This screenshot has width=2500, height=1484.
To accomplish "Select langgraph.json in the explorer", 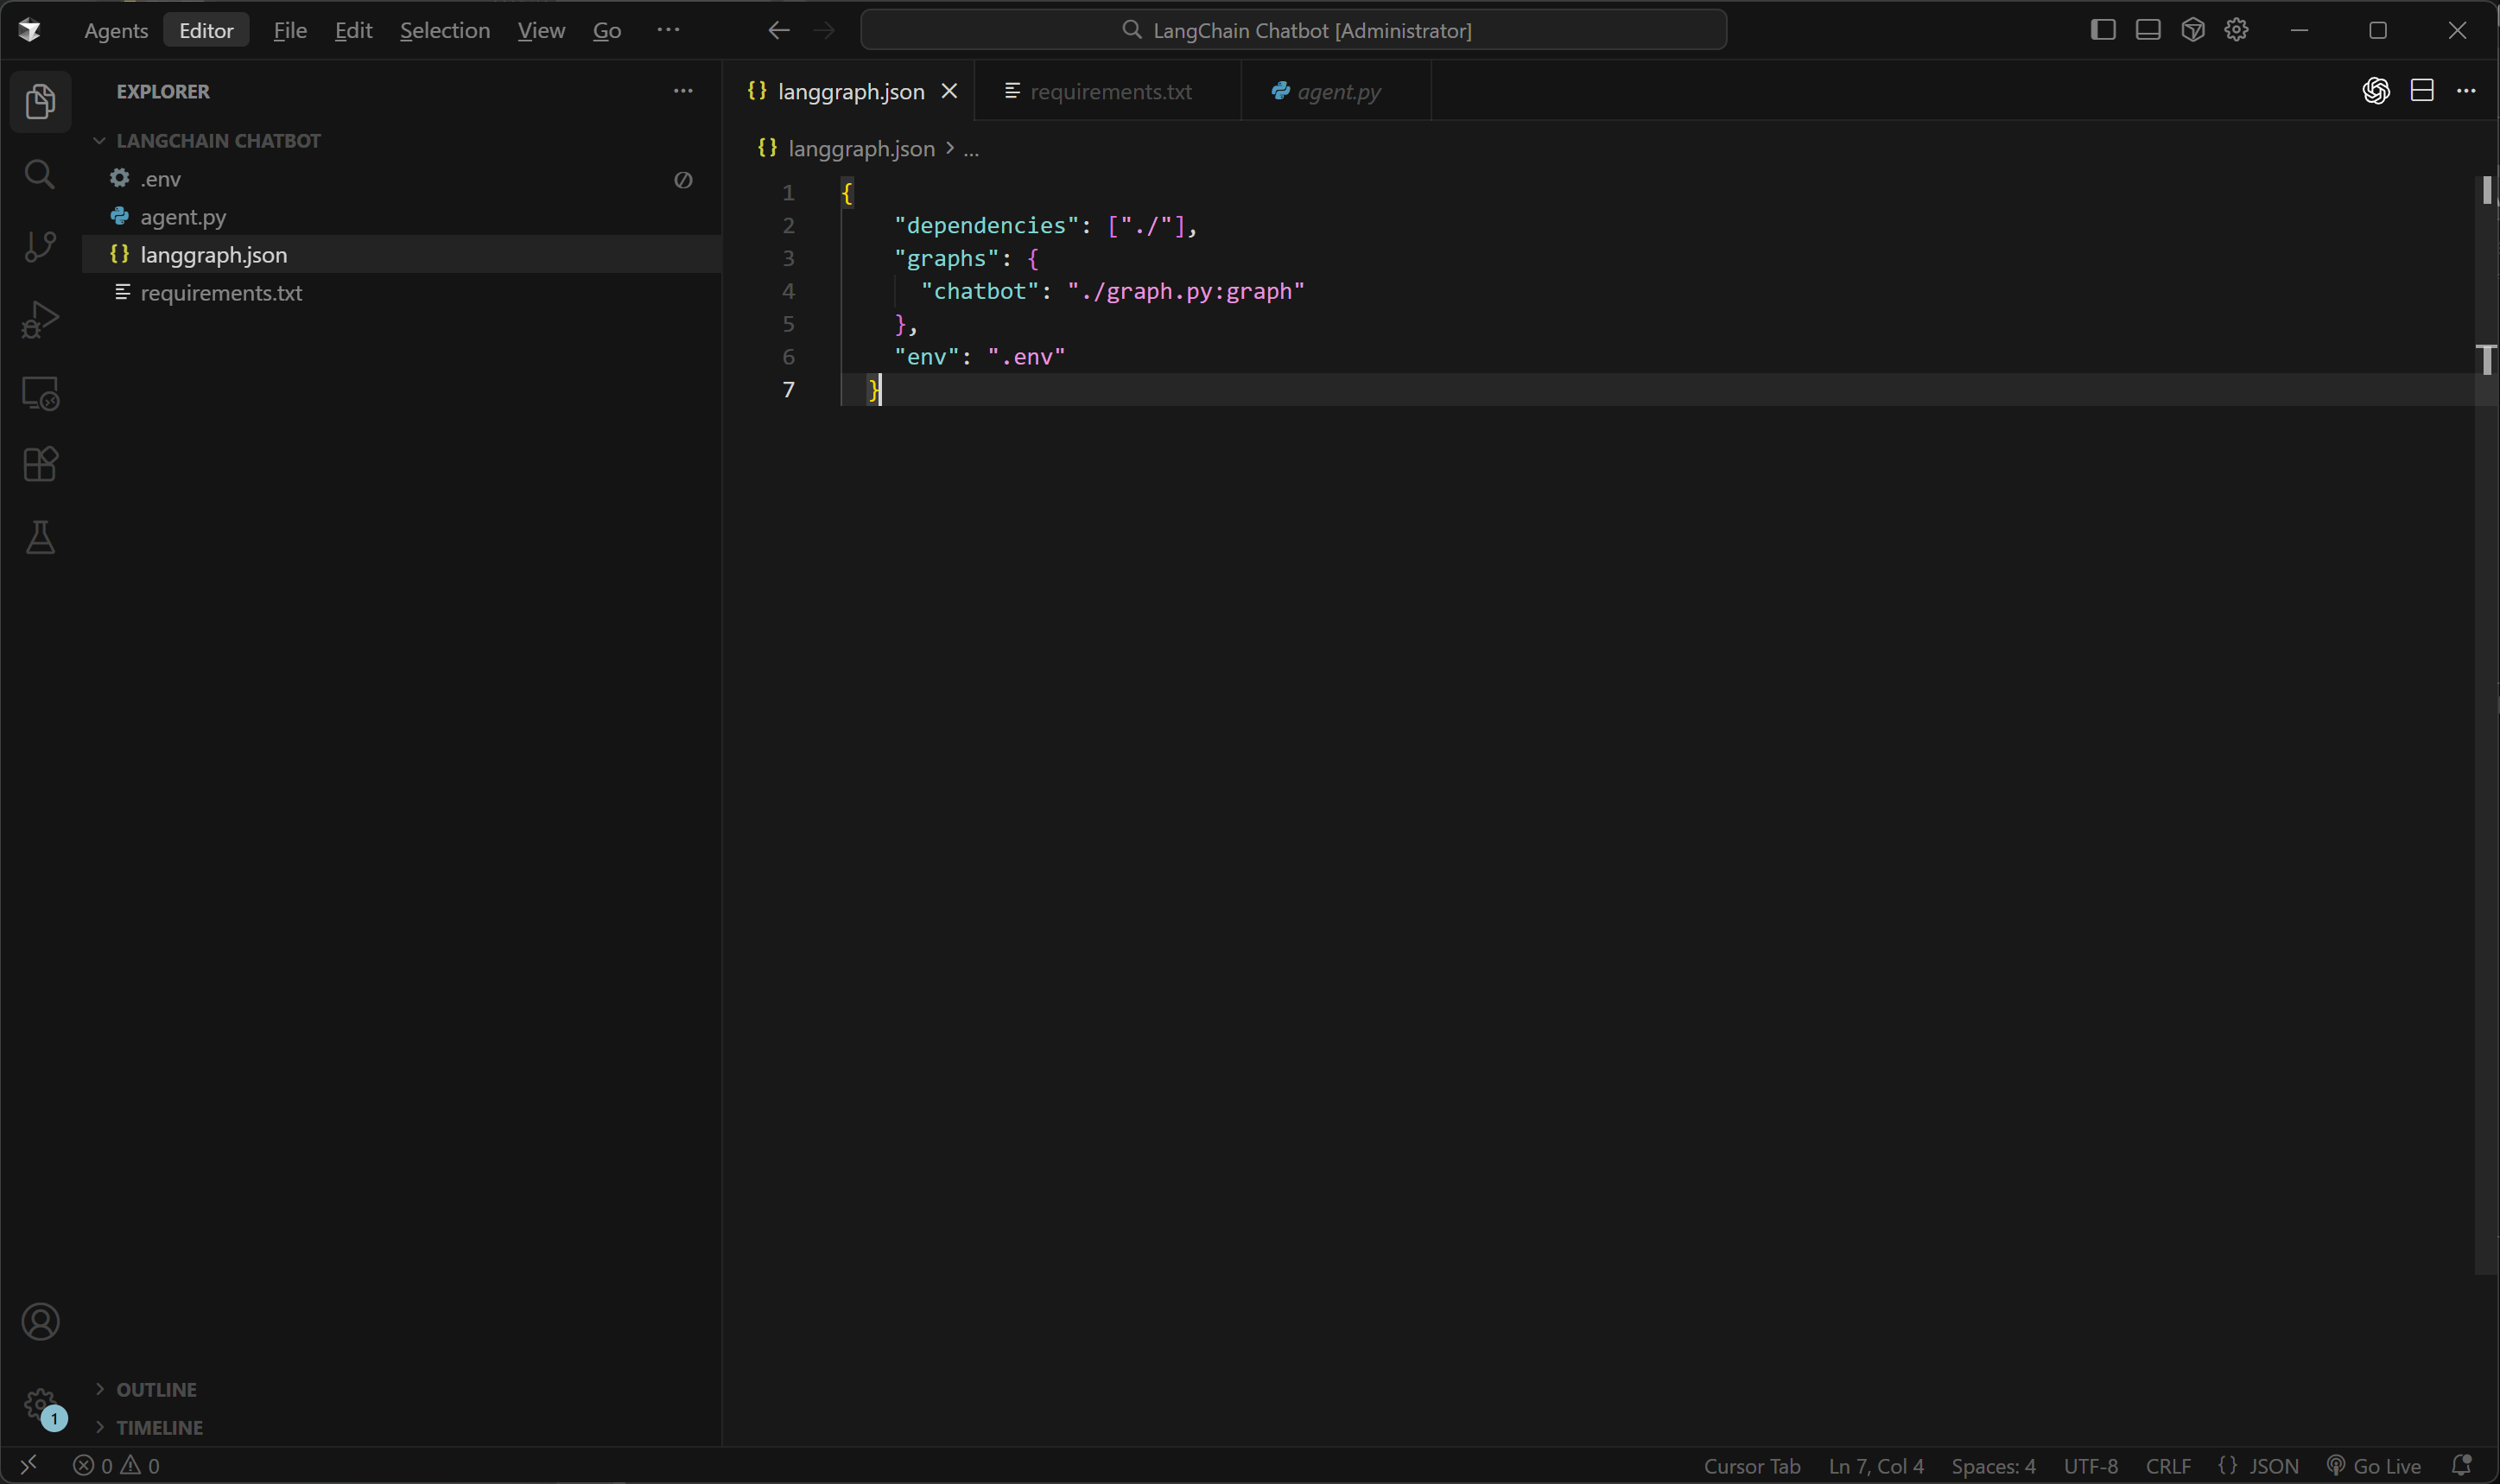I will pyautogui.click(x=401, y=255).
